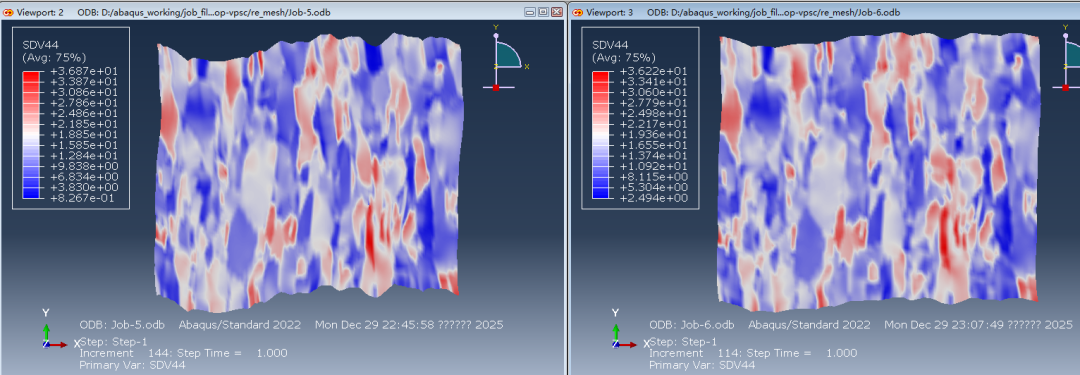Click the Viewport 2 title bar icon

[x=7, y=12]
